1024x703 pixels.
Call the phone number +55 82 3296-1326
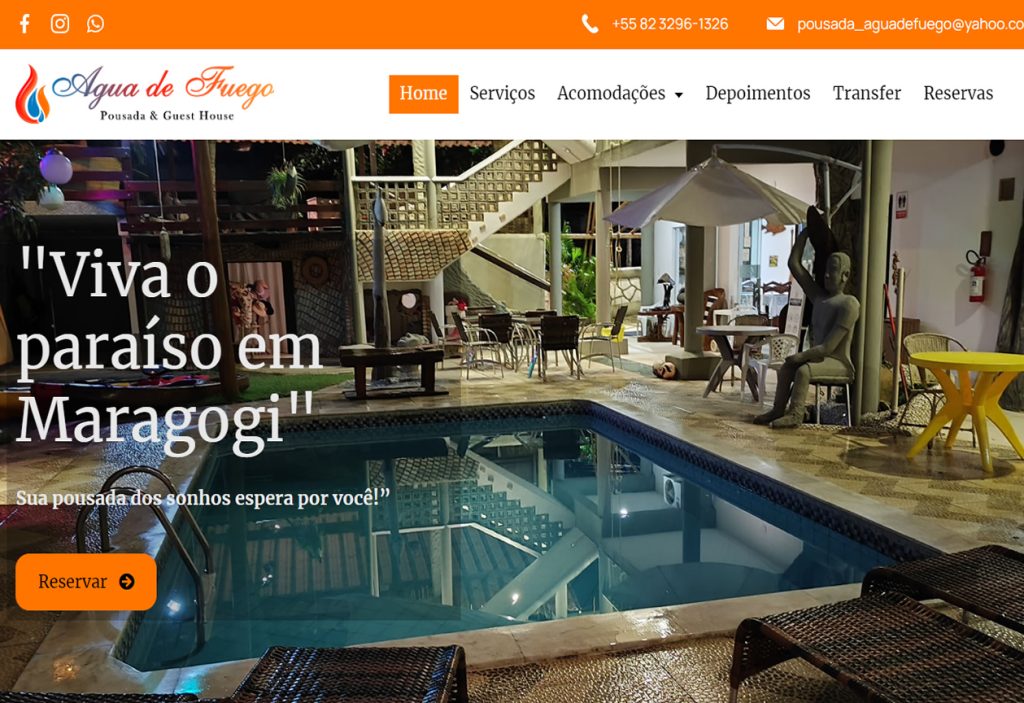click(670, 24)
